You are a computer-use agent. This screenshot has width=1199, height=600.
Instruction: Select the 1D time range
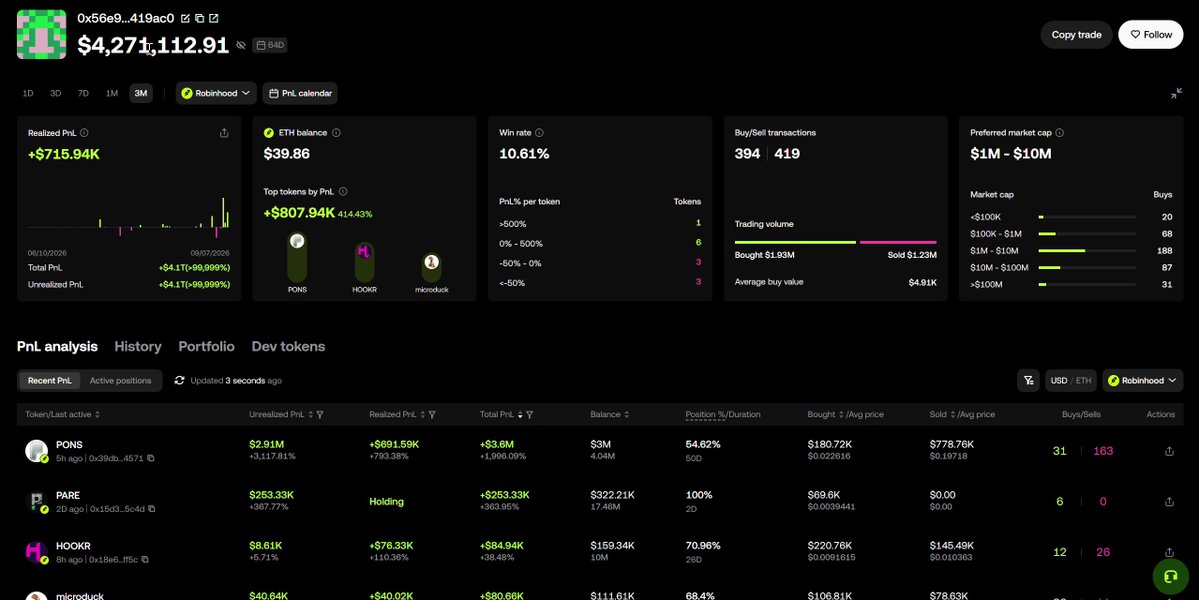pos(28,93)
